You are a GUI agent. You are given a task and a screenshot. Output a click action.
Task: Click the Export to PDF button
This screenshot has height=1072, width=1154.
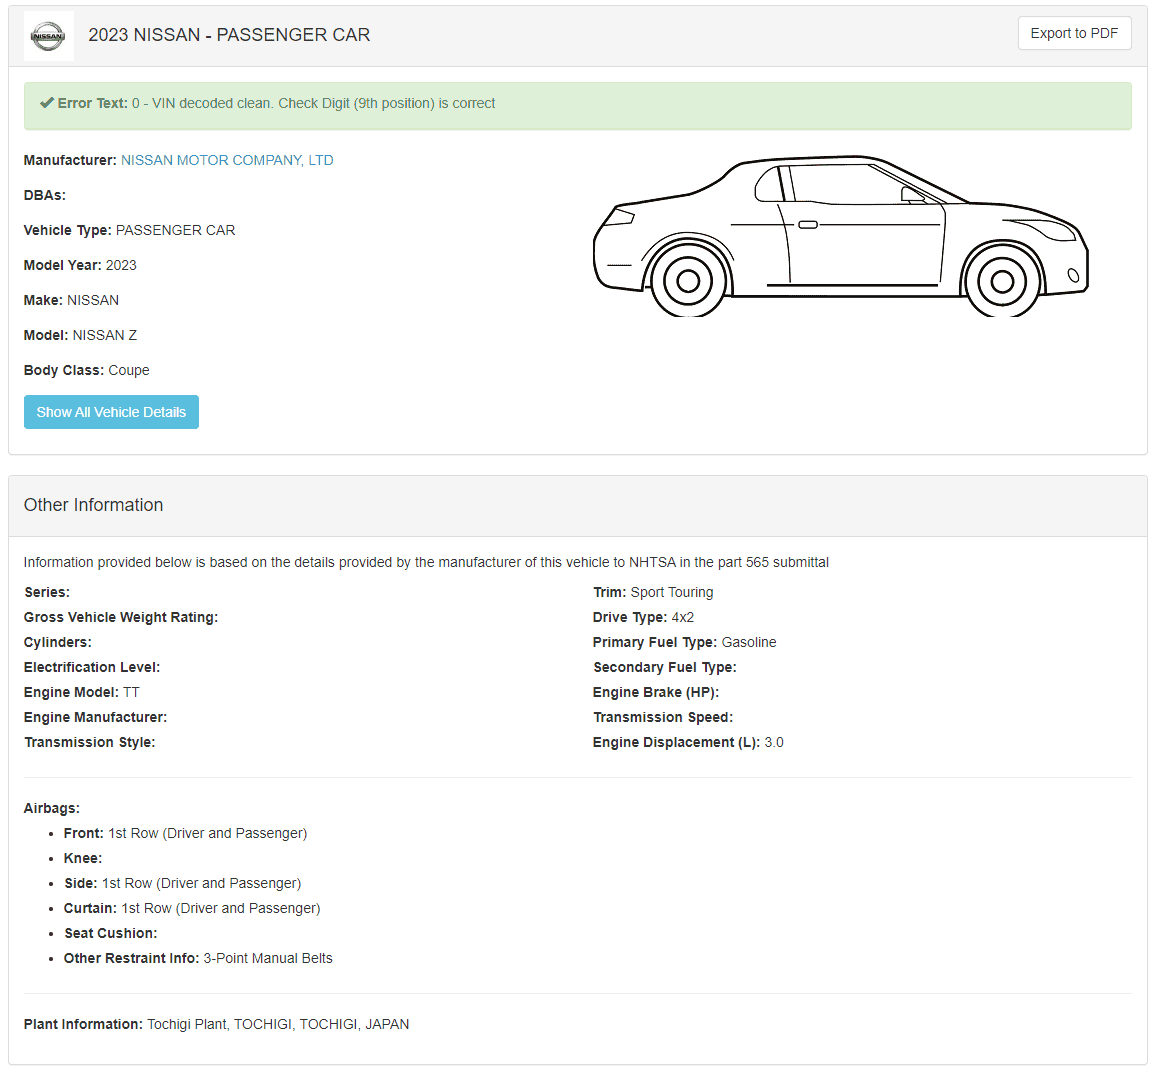[x=1074, y=33]
